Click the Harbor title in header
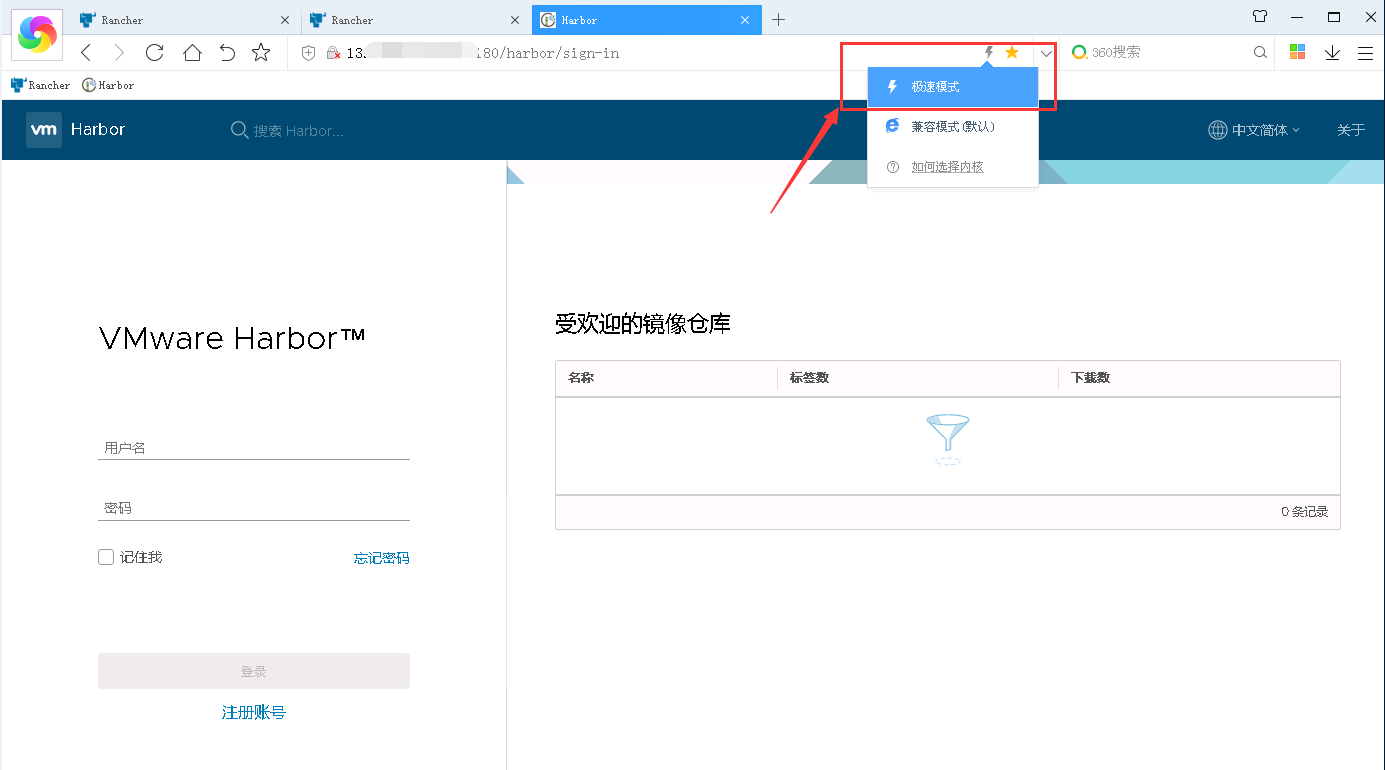 click(98, 130)
